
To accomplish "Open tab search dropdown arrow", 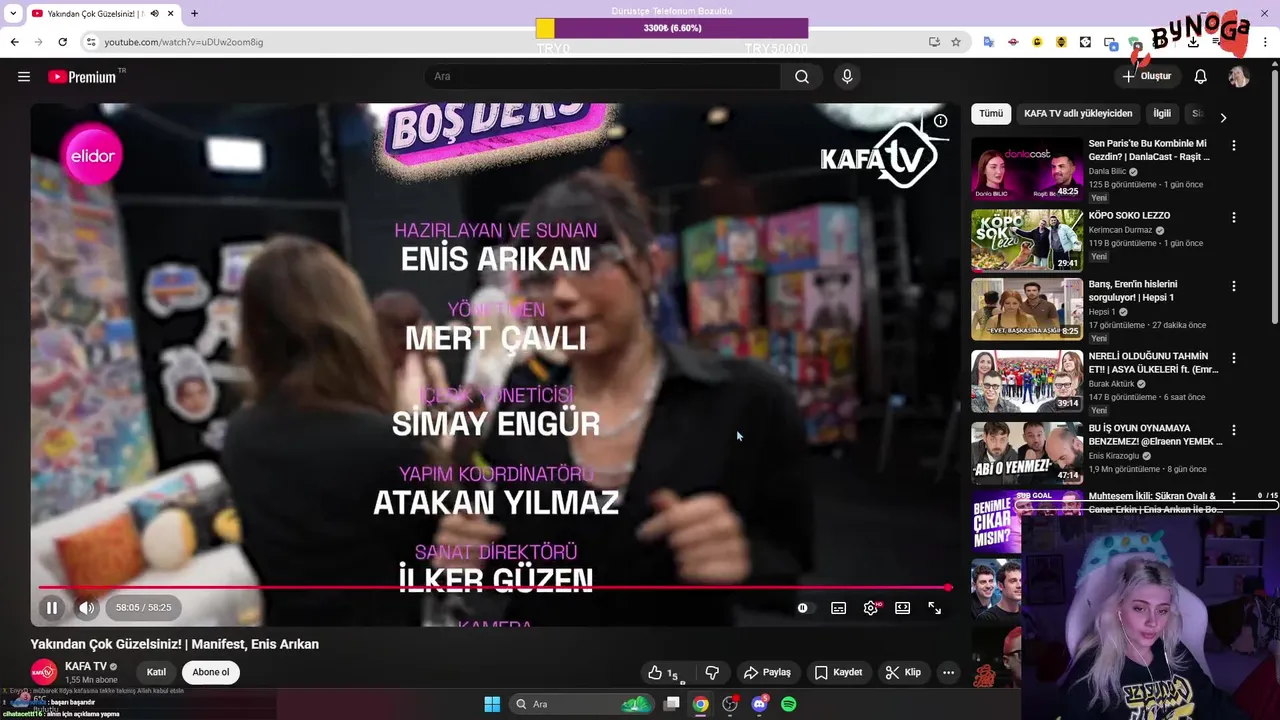I will pos(13,13).
